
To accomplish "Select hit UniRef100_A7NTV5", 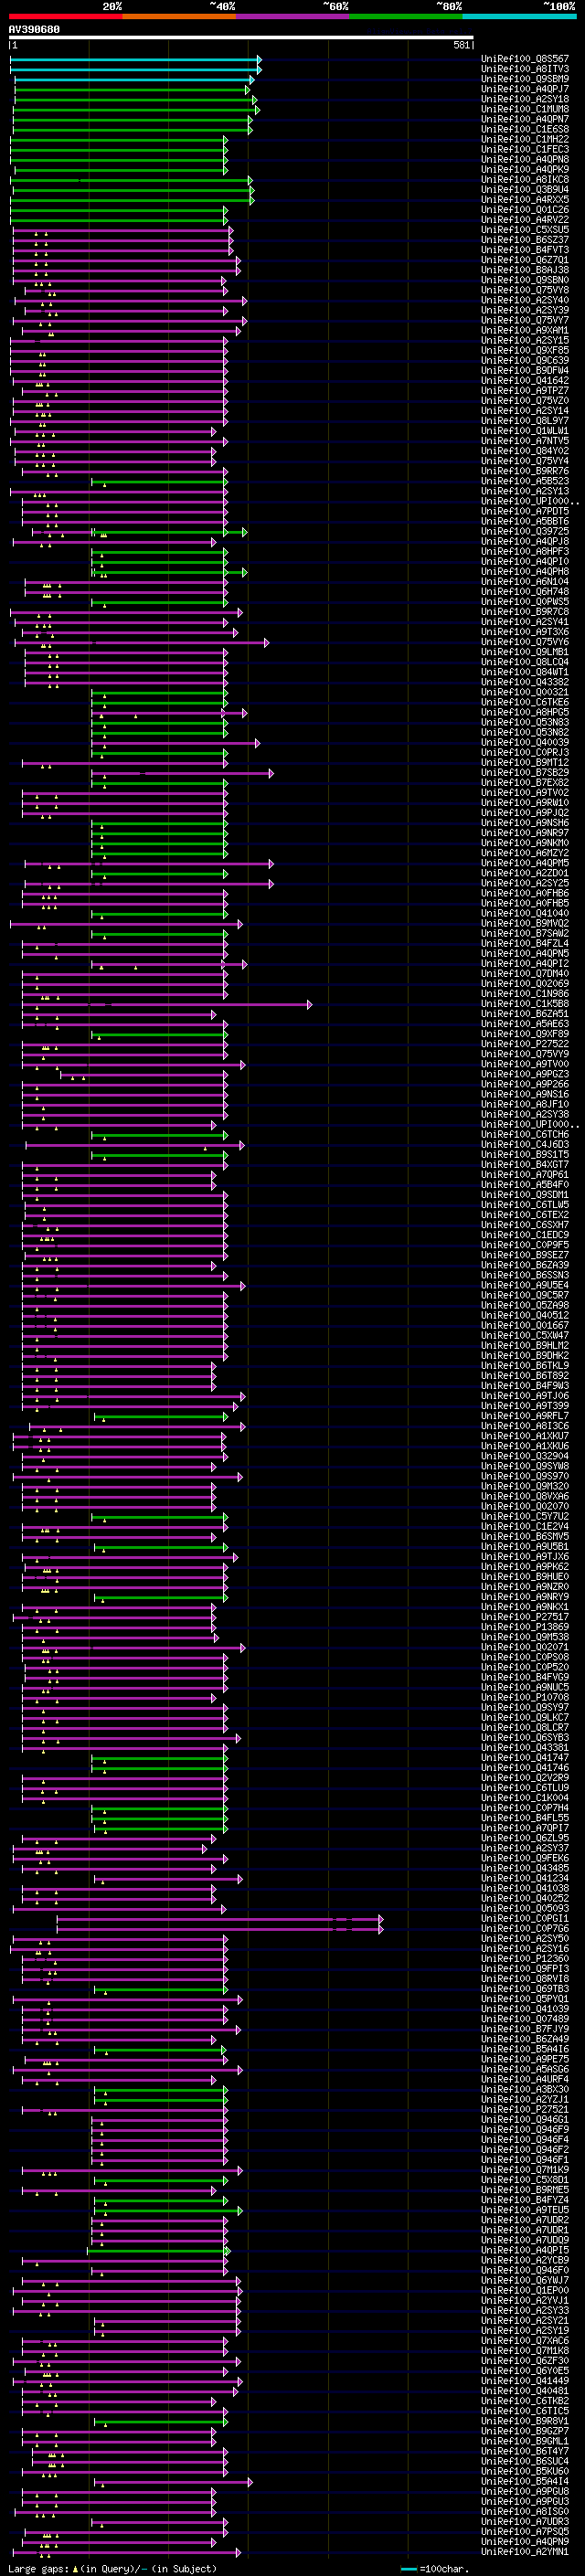I will point(525,441).
